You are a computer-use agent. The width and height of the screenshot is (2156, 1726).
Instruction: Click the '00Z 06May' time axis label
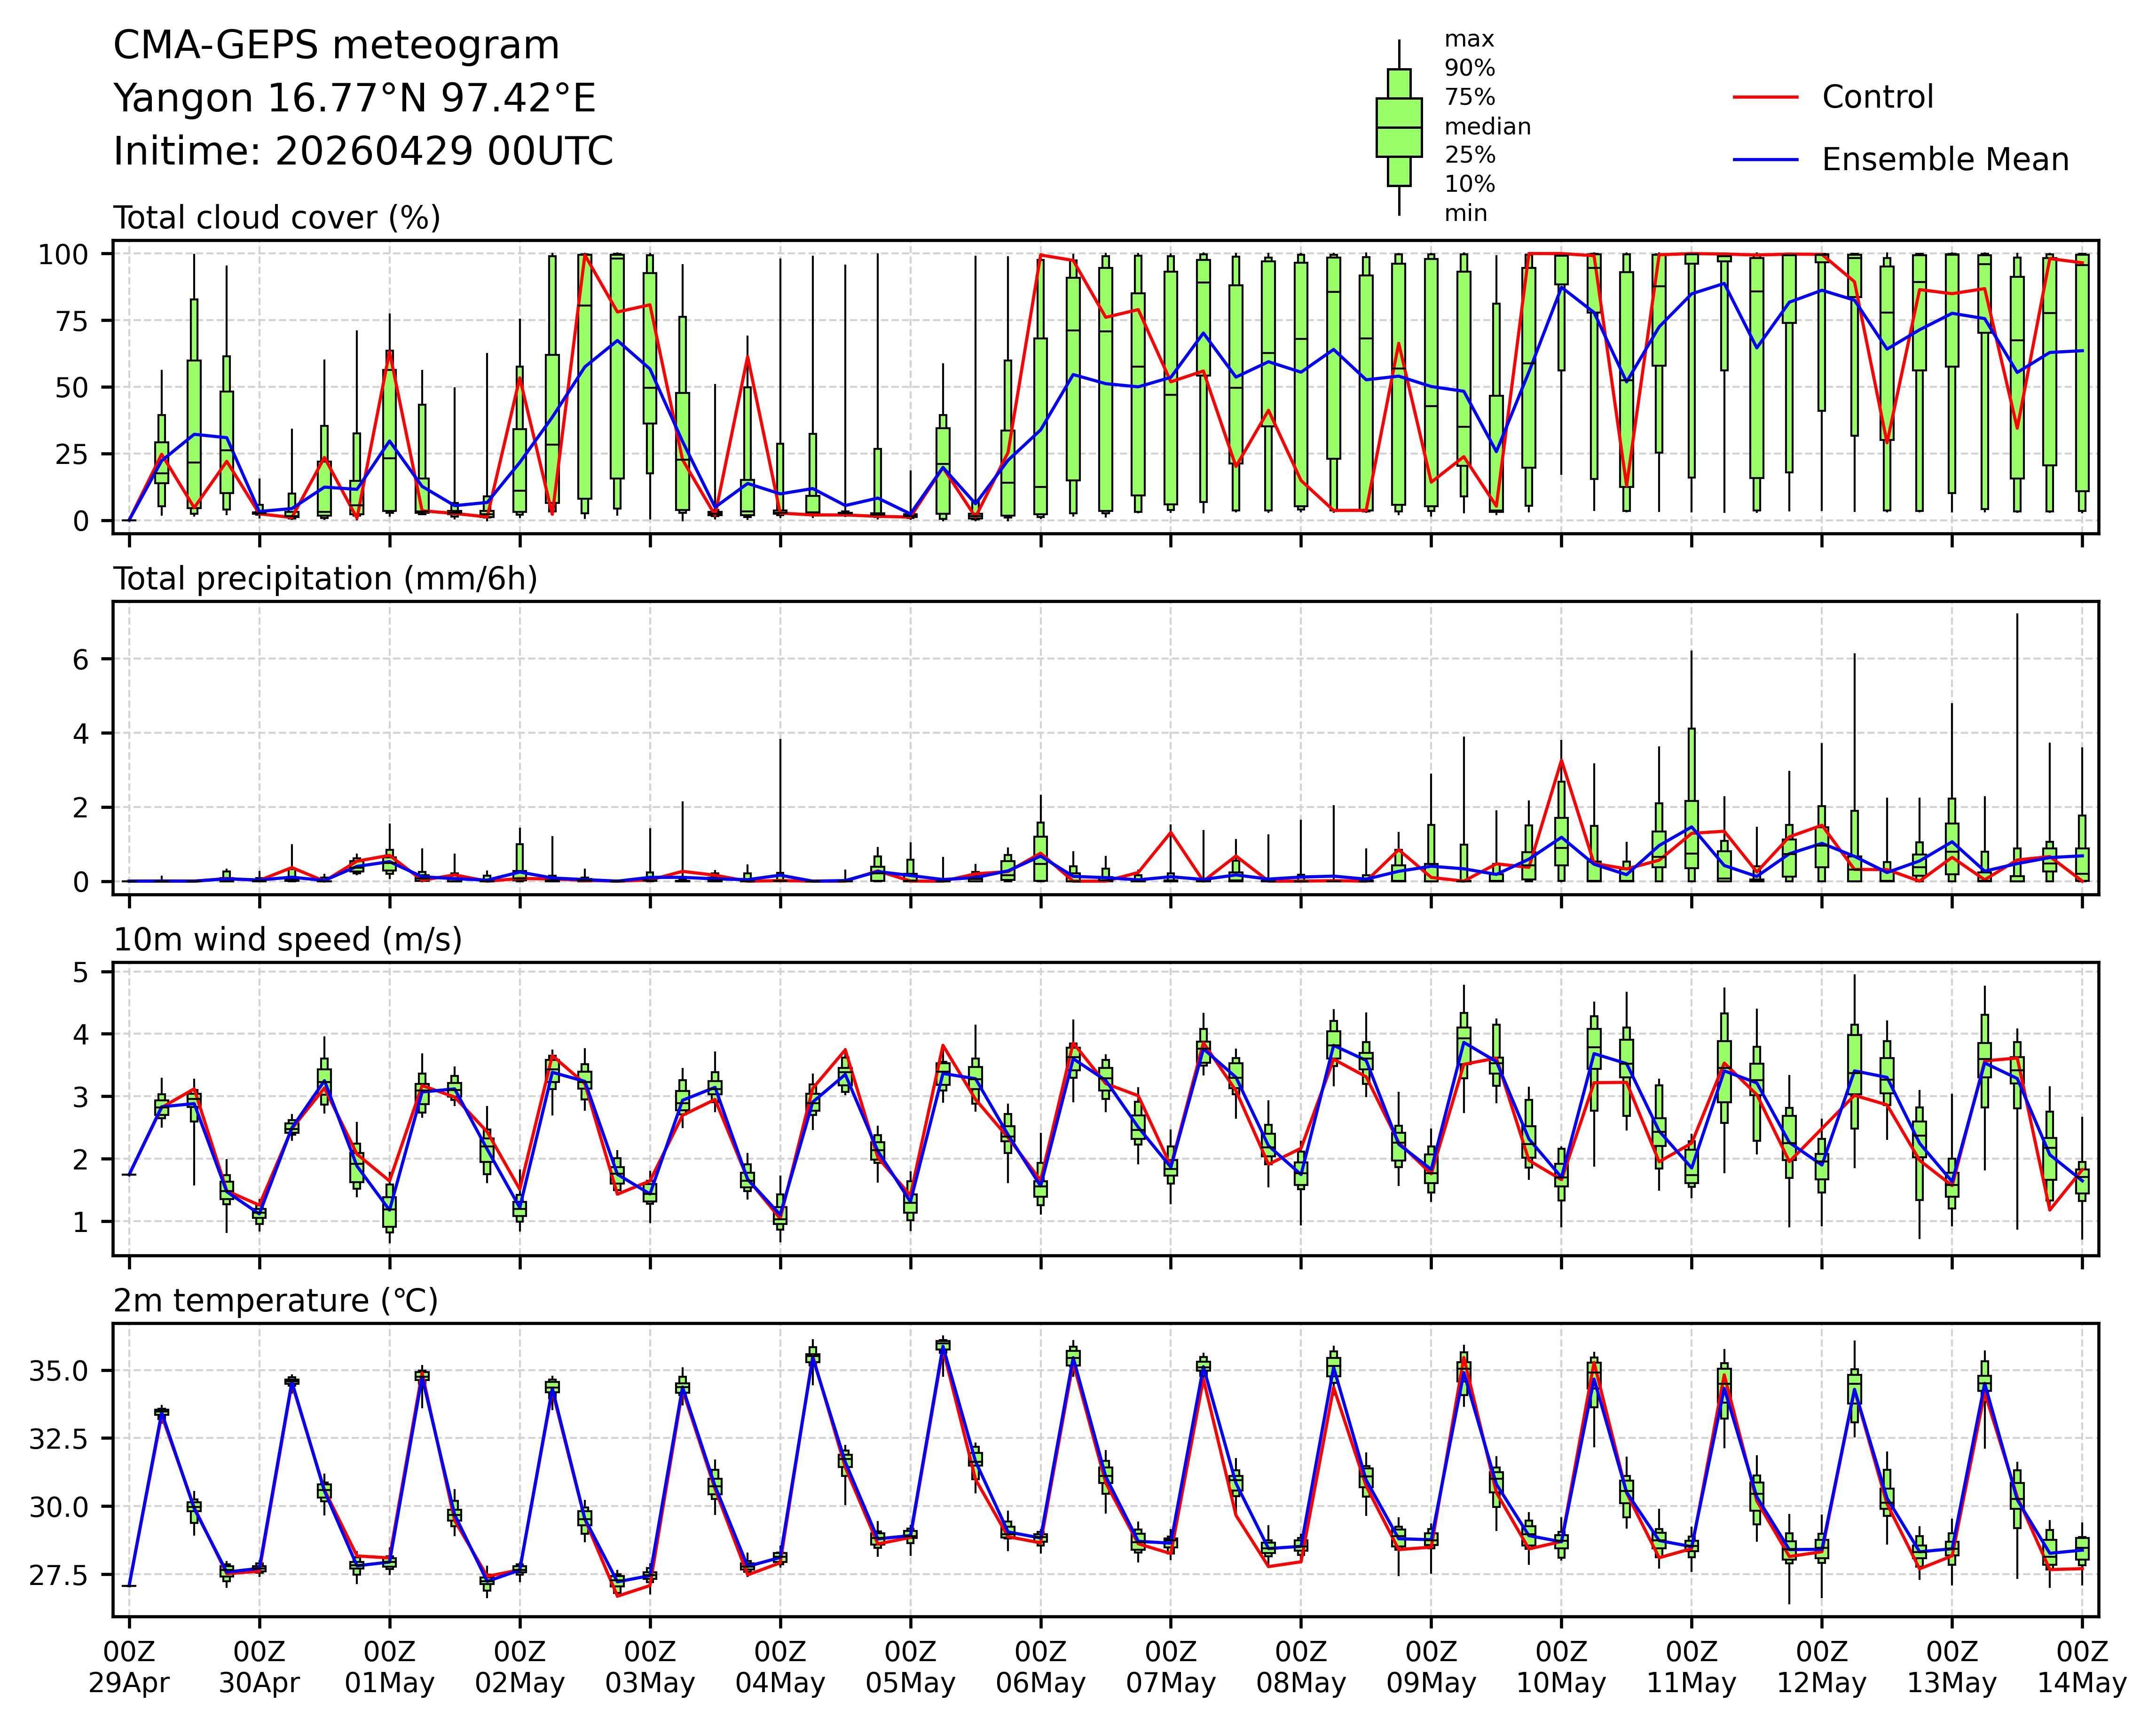(1040, 1667)
